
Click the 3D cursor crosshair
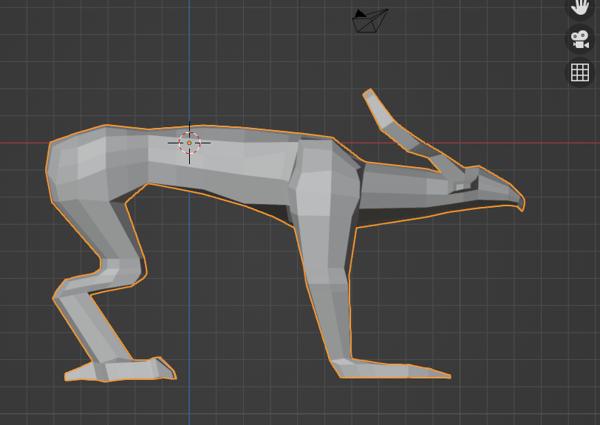click(x=190, y=142)
